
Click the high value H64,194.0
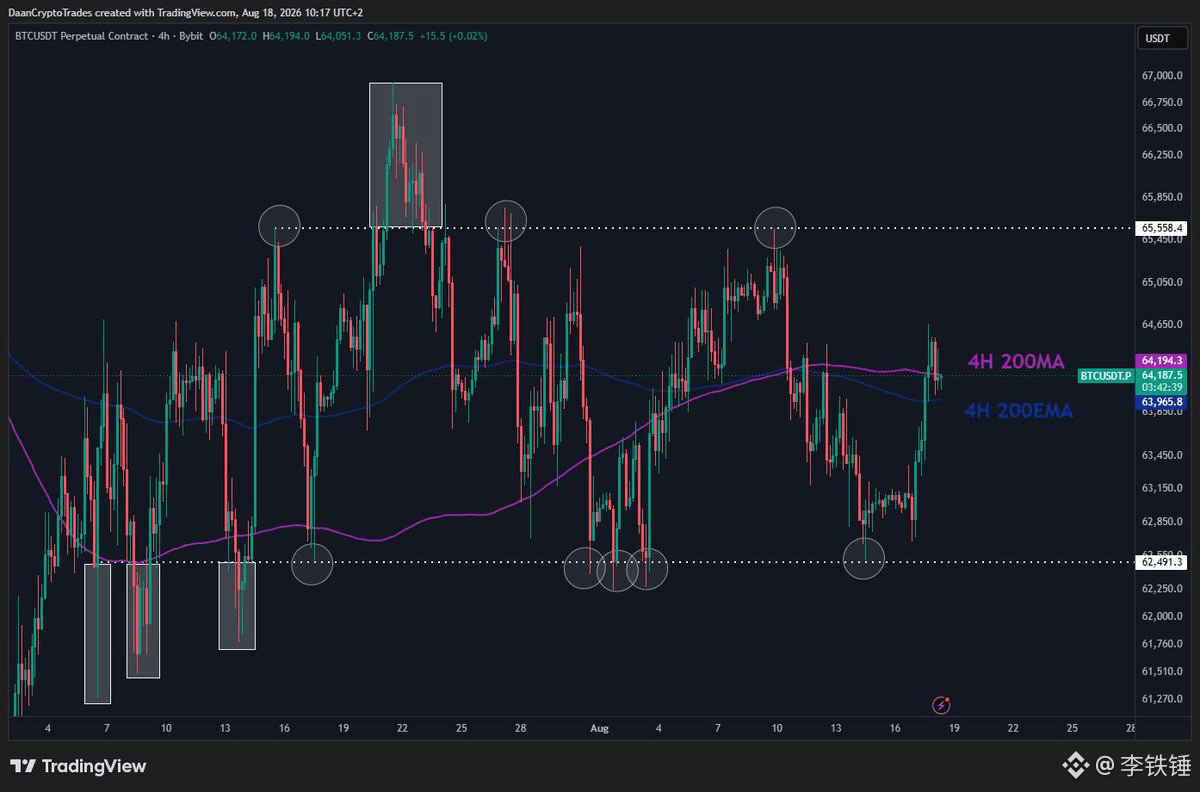[287, 36]
